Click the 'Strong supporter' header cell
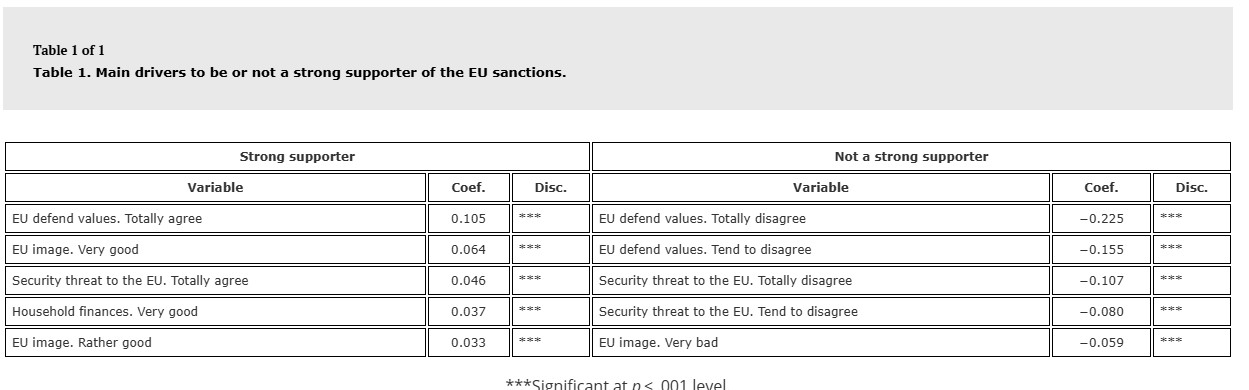 [297, 157]
